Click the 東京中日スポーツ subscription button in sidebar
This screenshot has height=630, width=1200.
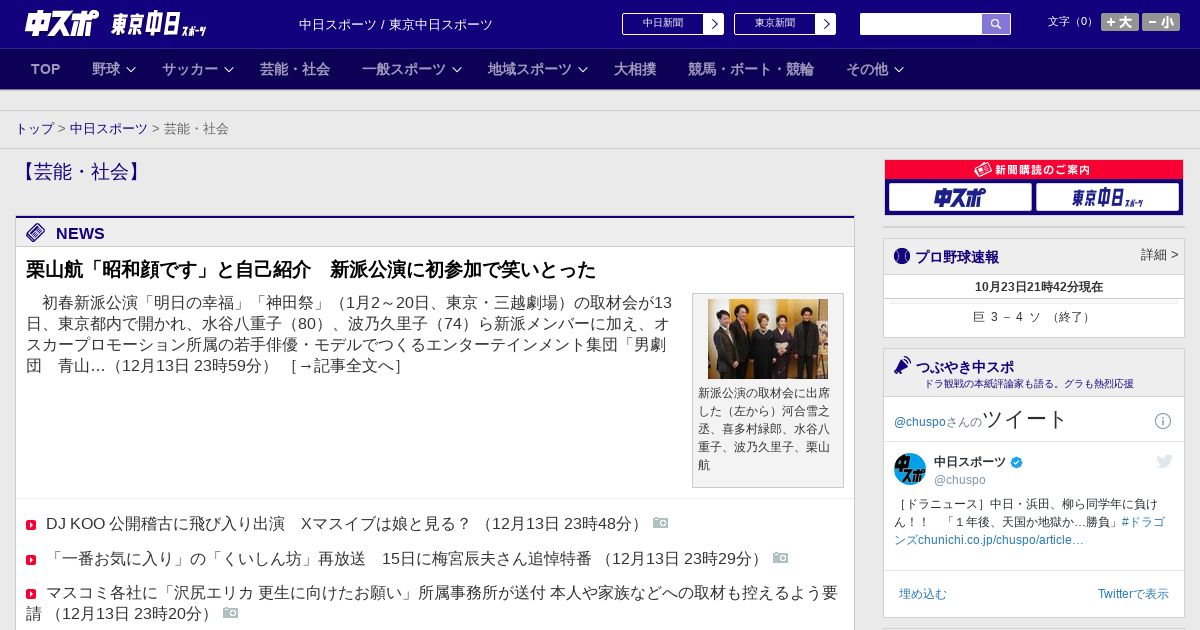[1107, 197]
